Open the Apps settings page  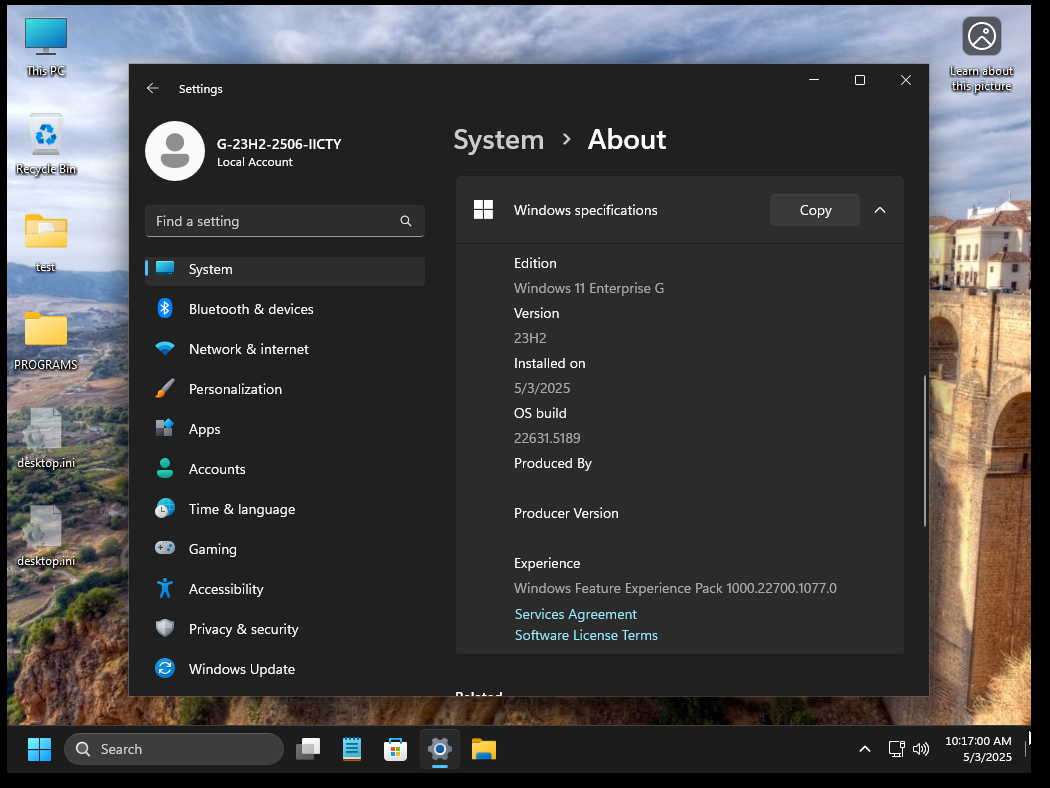point(204,429)
